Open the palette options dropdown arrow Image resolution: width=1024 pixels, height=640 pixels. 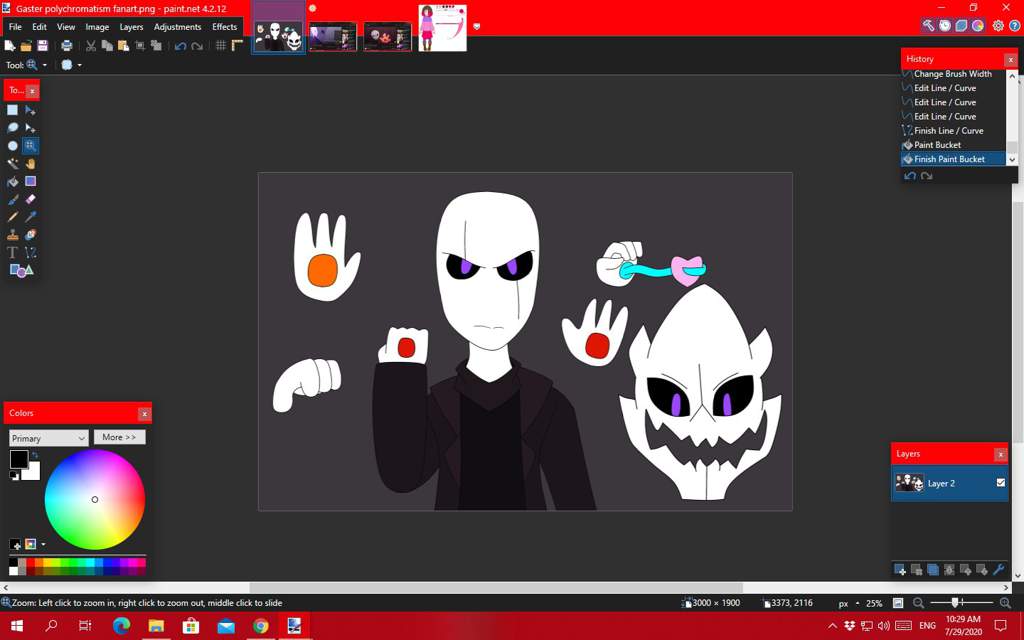[x=43, y=544]
